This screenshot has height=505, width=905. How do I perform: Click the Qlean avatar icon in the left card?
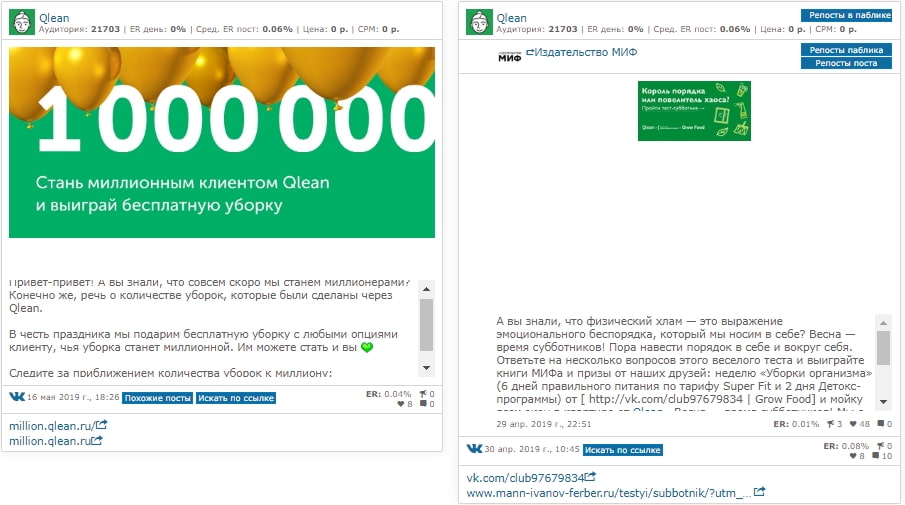click(22, 23)
